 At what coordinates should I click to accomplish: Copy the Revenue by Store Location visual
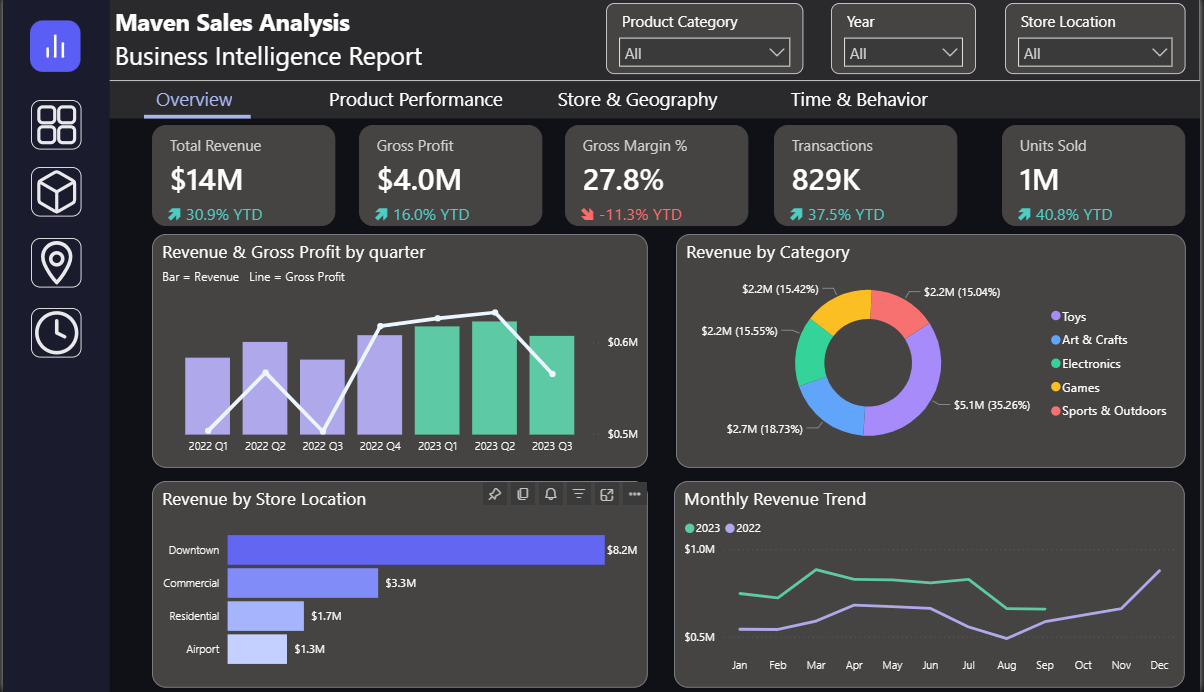pos(522,494)
